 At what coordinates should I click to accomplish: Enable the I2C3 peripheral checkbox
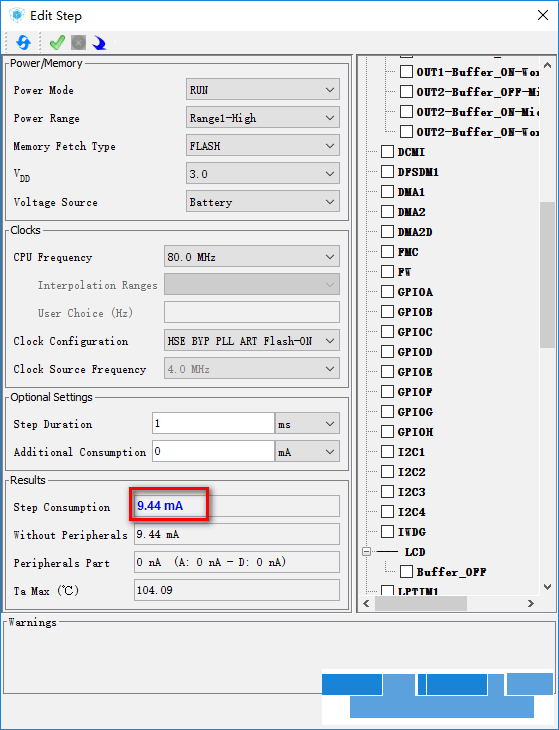pos(387,492)
